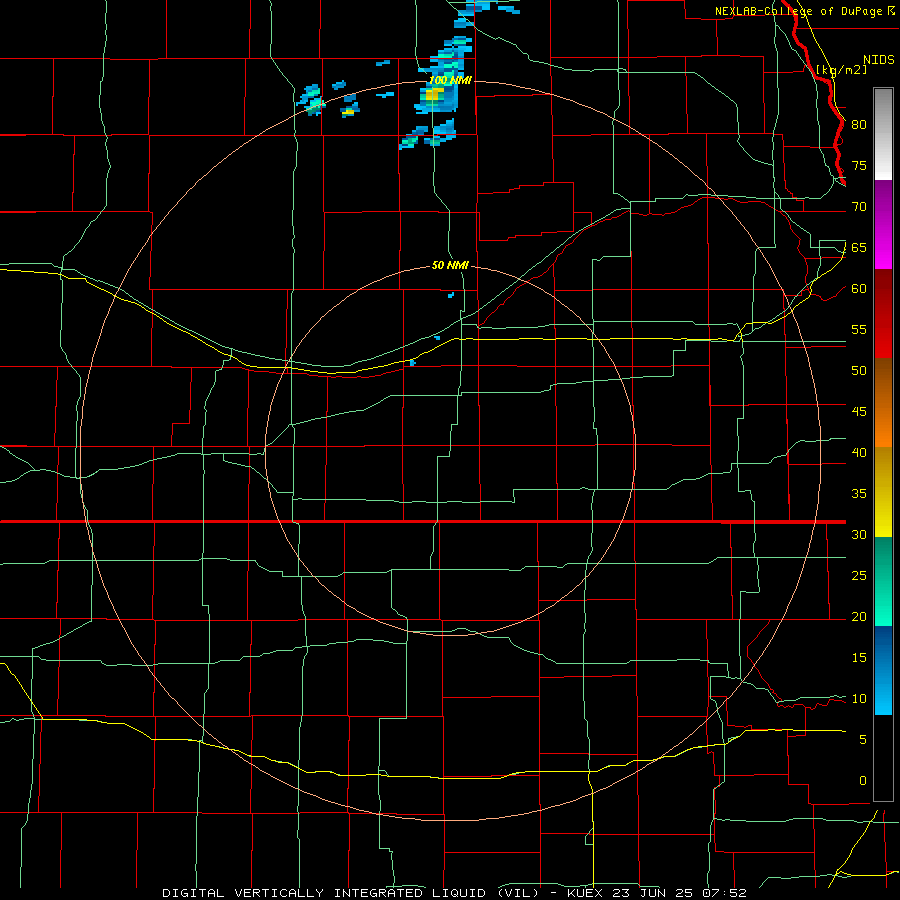Screen dimensions: 900x900
Task: Select the blue segment of color scale
Action: click(x=883, y=670)
